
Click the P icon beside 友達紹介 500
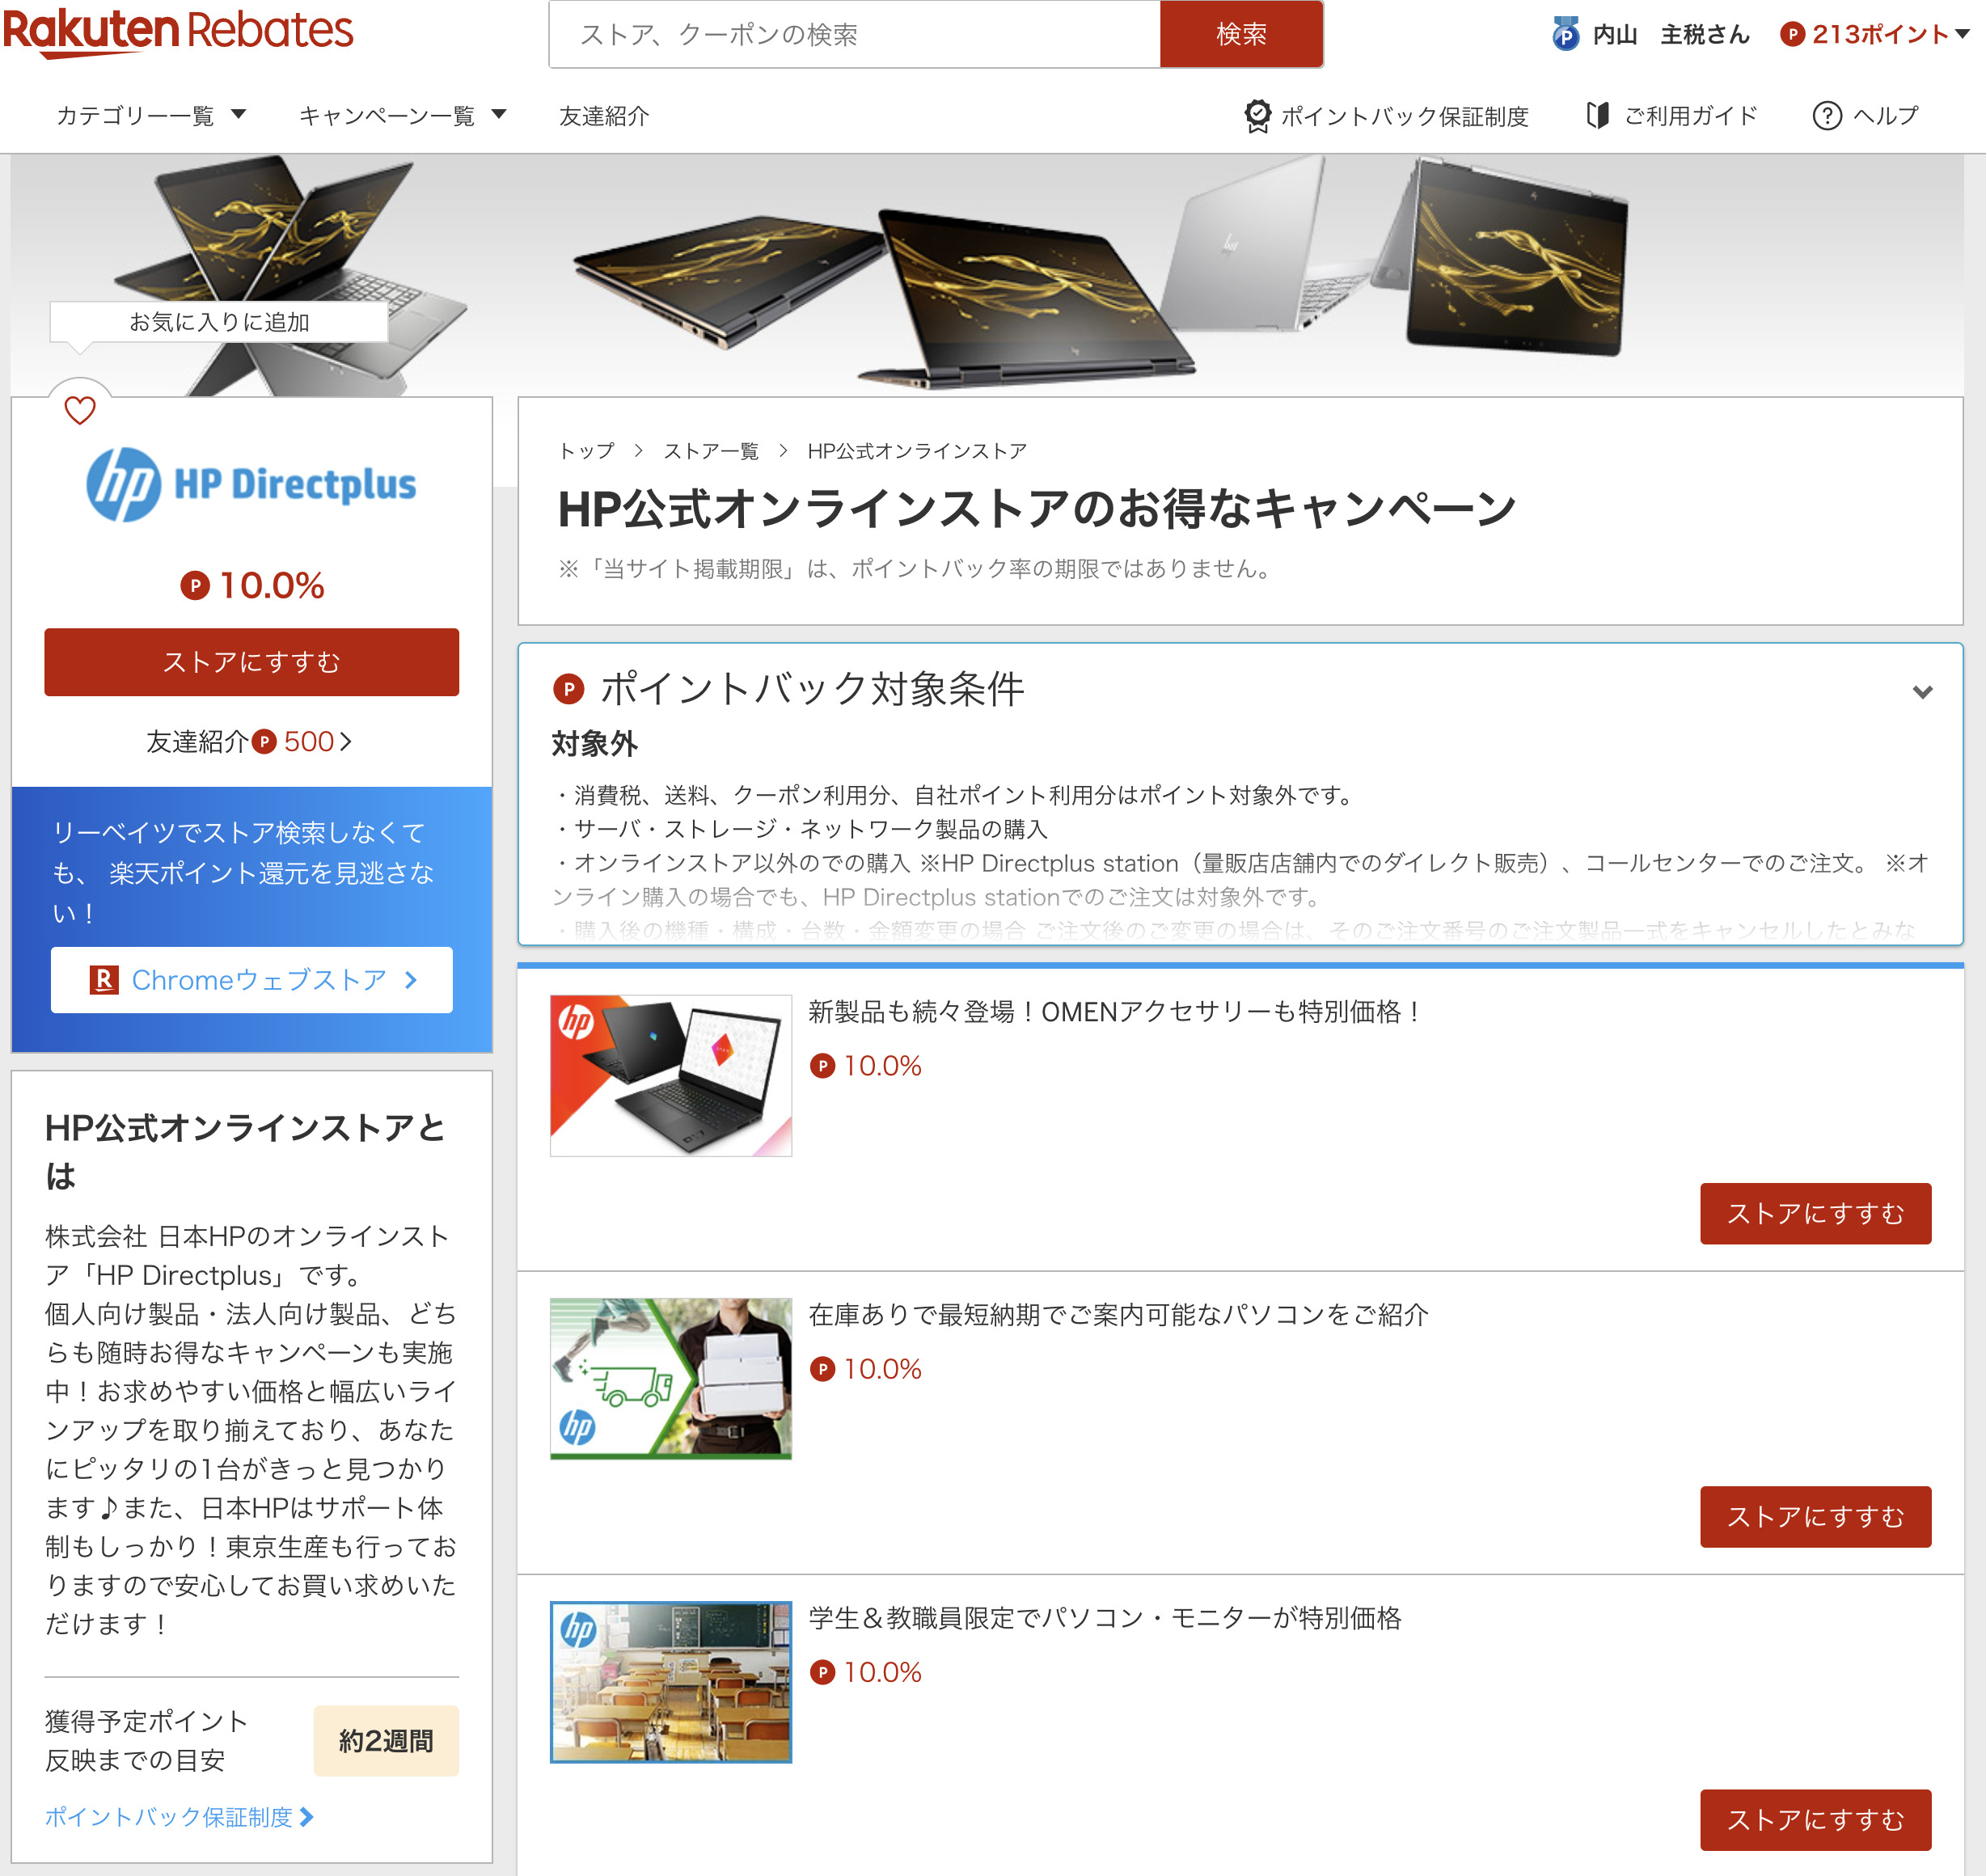264,741
